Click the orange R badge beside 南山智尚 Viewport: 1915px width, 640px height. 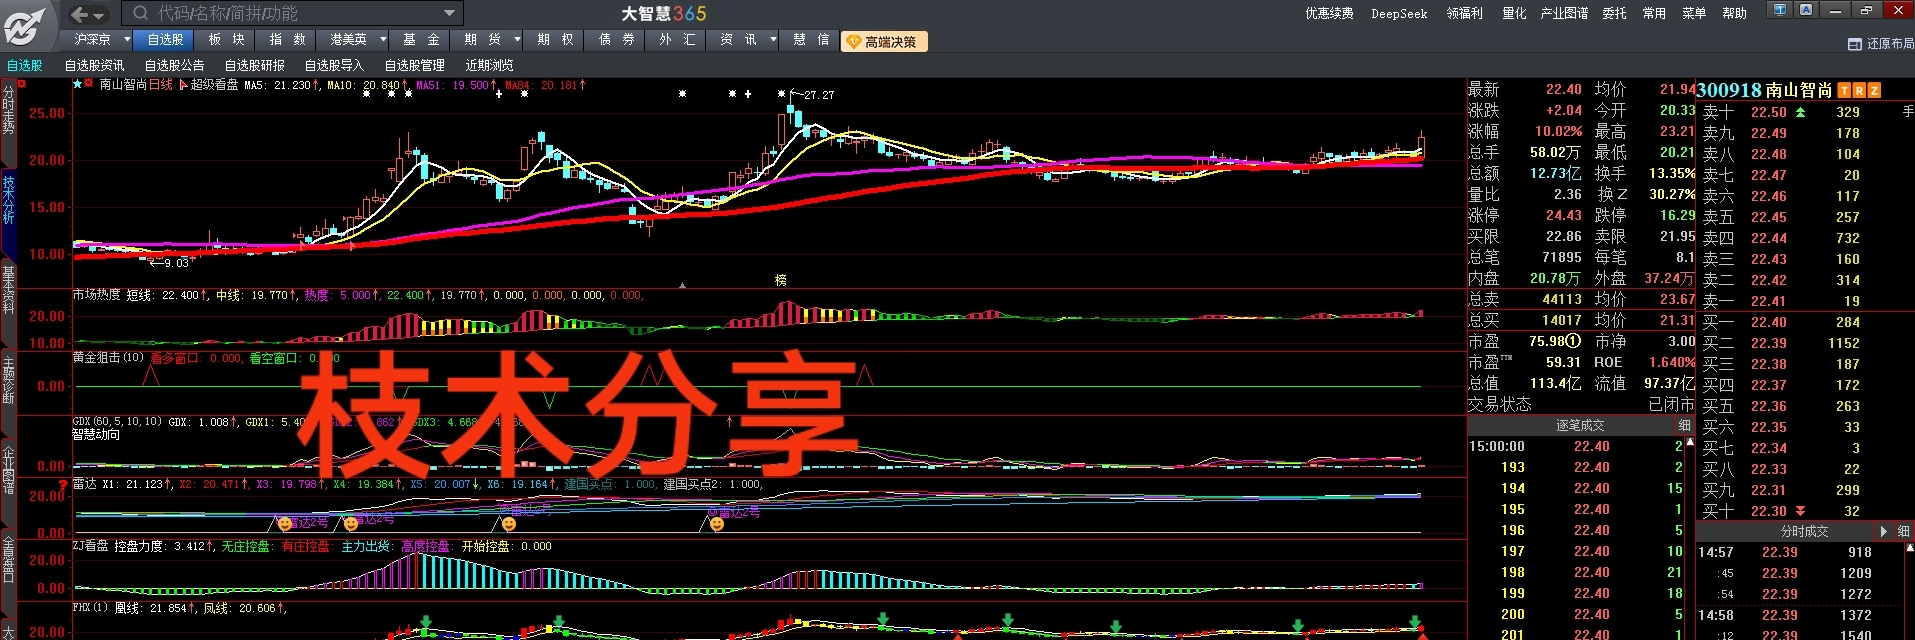tap(1859, 90)
